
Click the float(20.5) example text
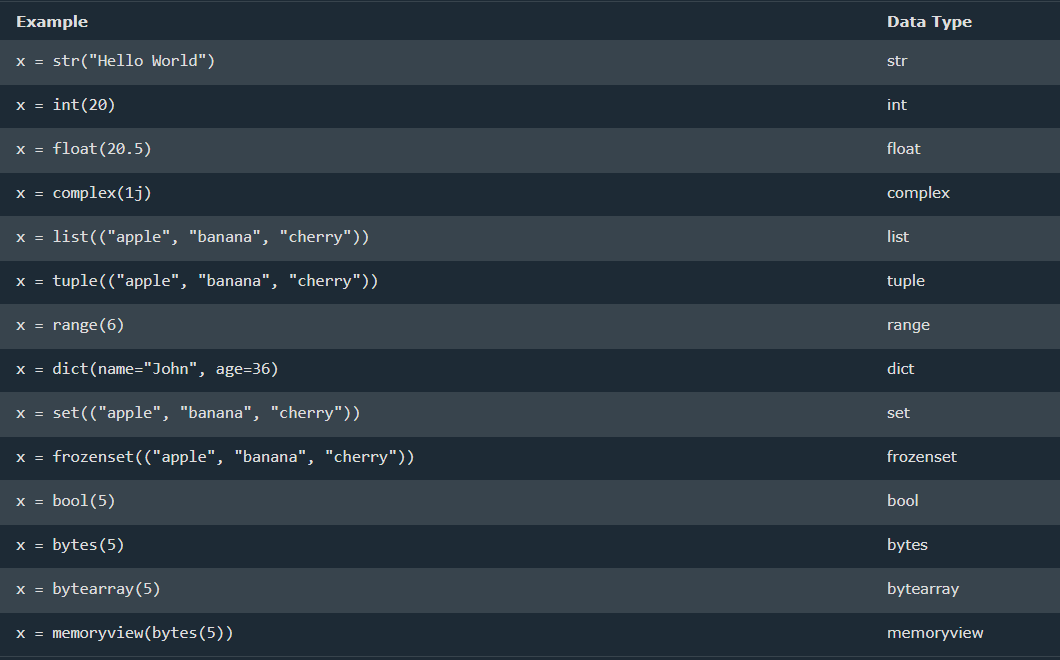pos(84,149)
